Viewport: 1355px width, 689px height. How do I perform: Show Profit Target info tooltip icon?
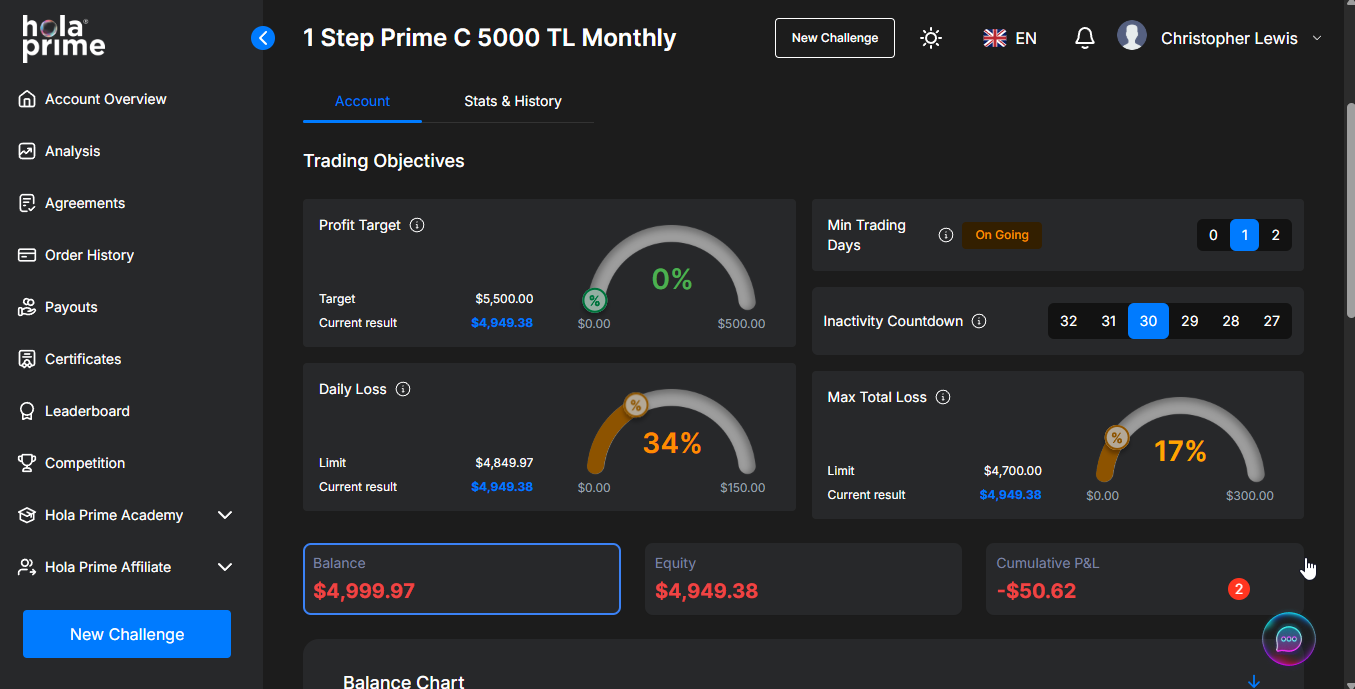pos(417,225)
